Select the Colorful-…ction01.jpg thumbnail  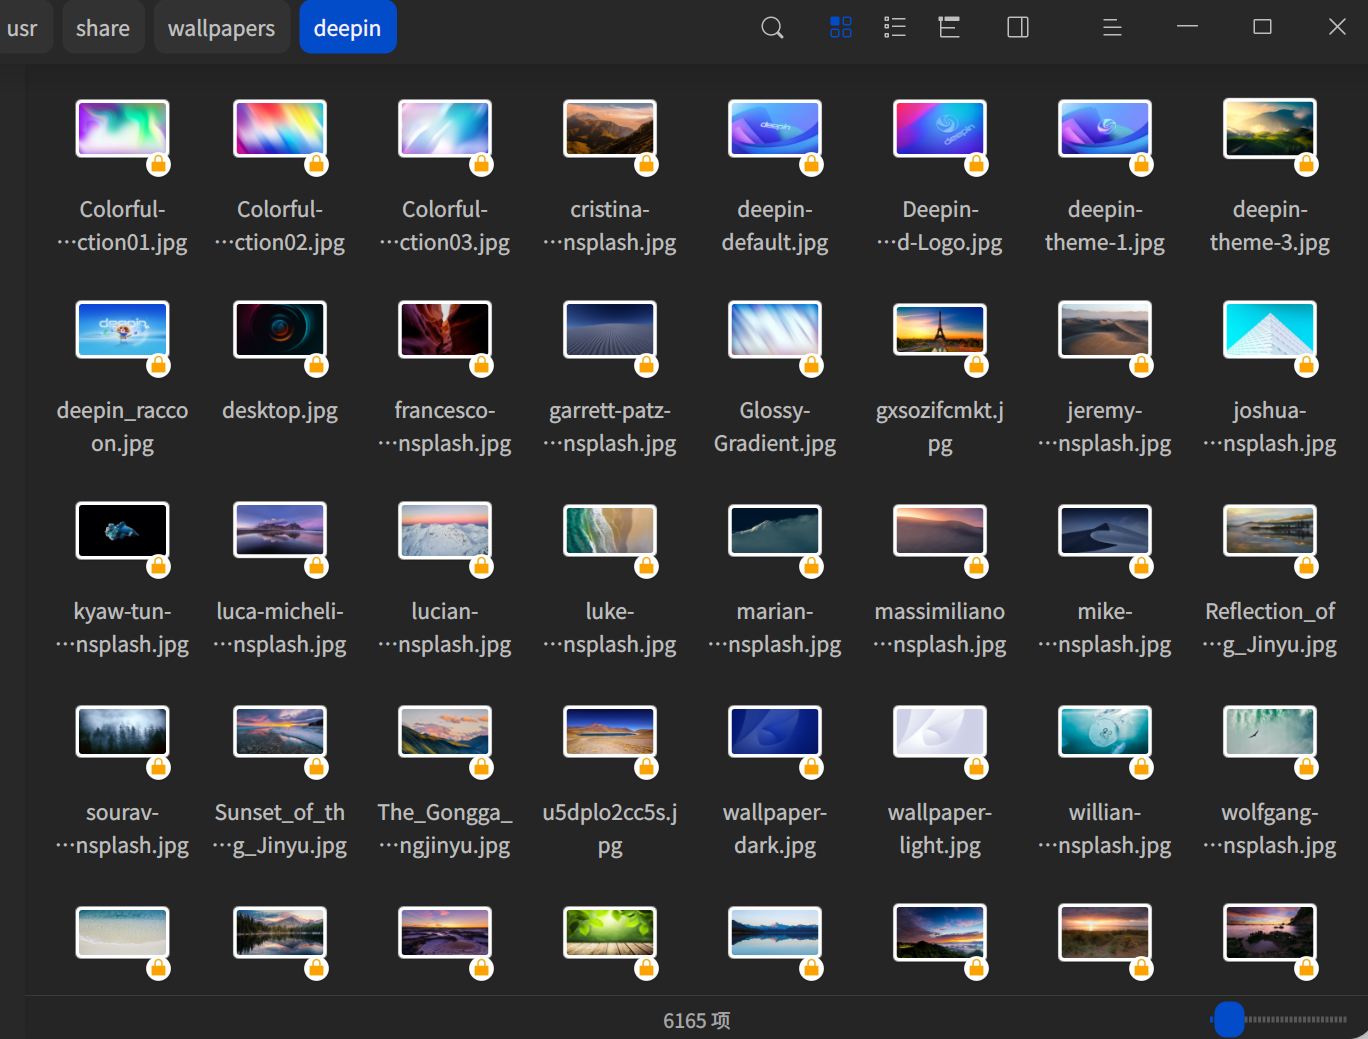[123, 129]
